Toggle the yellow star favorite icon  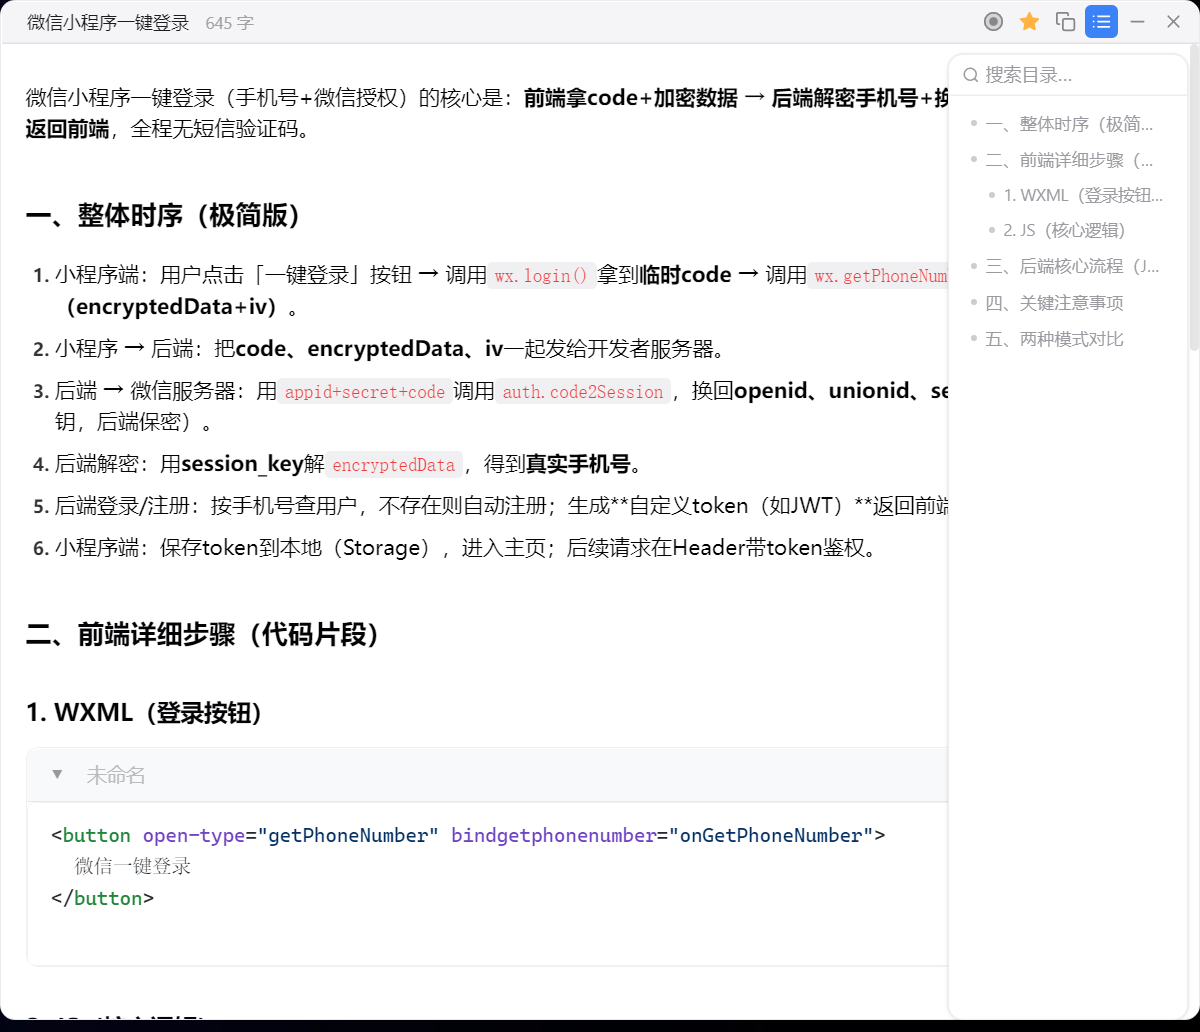(1029, 22)
